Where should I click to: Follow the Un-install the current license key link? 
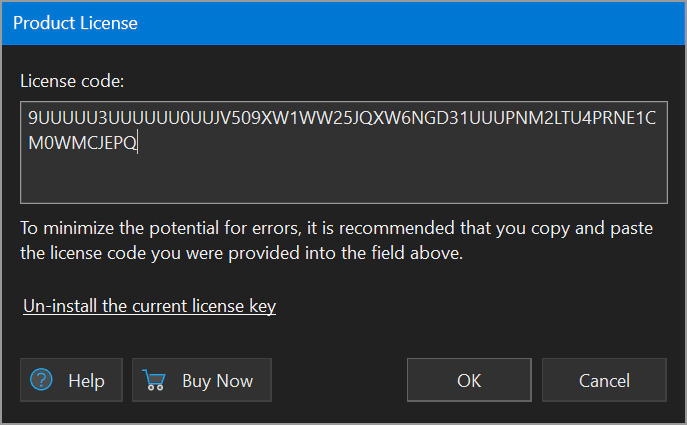pyautogui.click(x=149, y=306)
